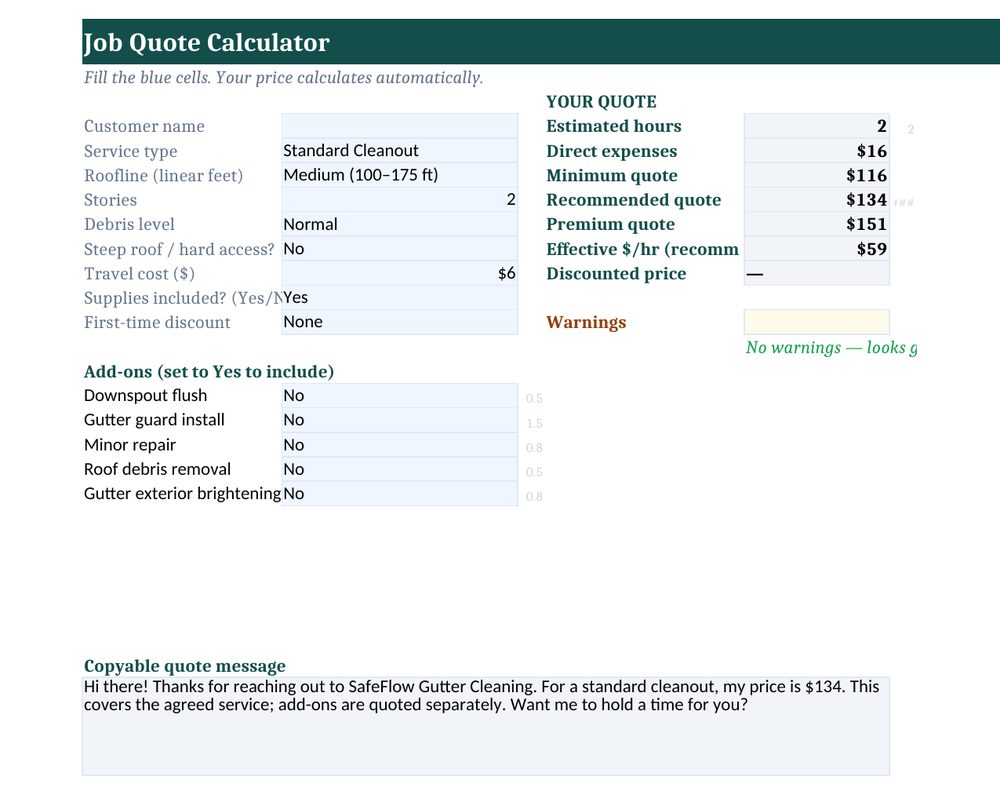Click the 'Gutter guard install' label
1000x795 pixels.
point(154,420)
